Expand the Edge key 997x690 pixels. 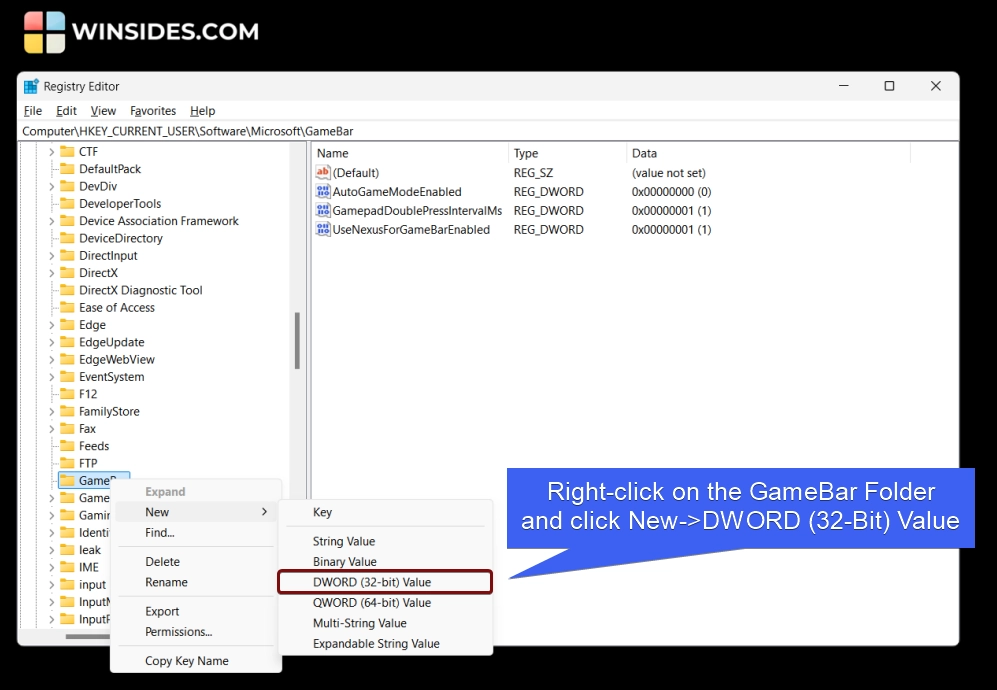(x=52, y=325)
